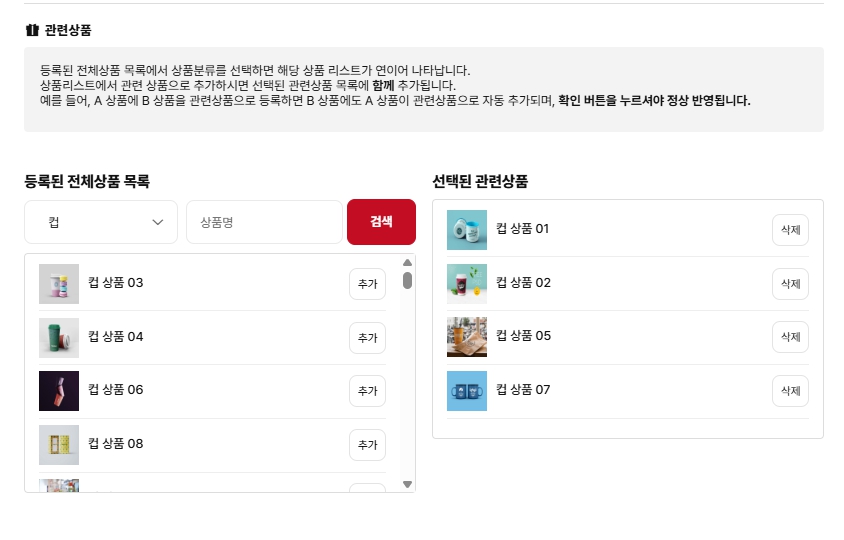Viewport: 844px width, 540px height.
Task: Remove 컵 상품 05 from selected list
Action: pyautogui.click(x=790, y=337)
